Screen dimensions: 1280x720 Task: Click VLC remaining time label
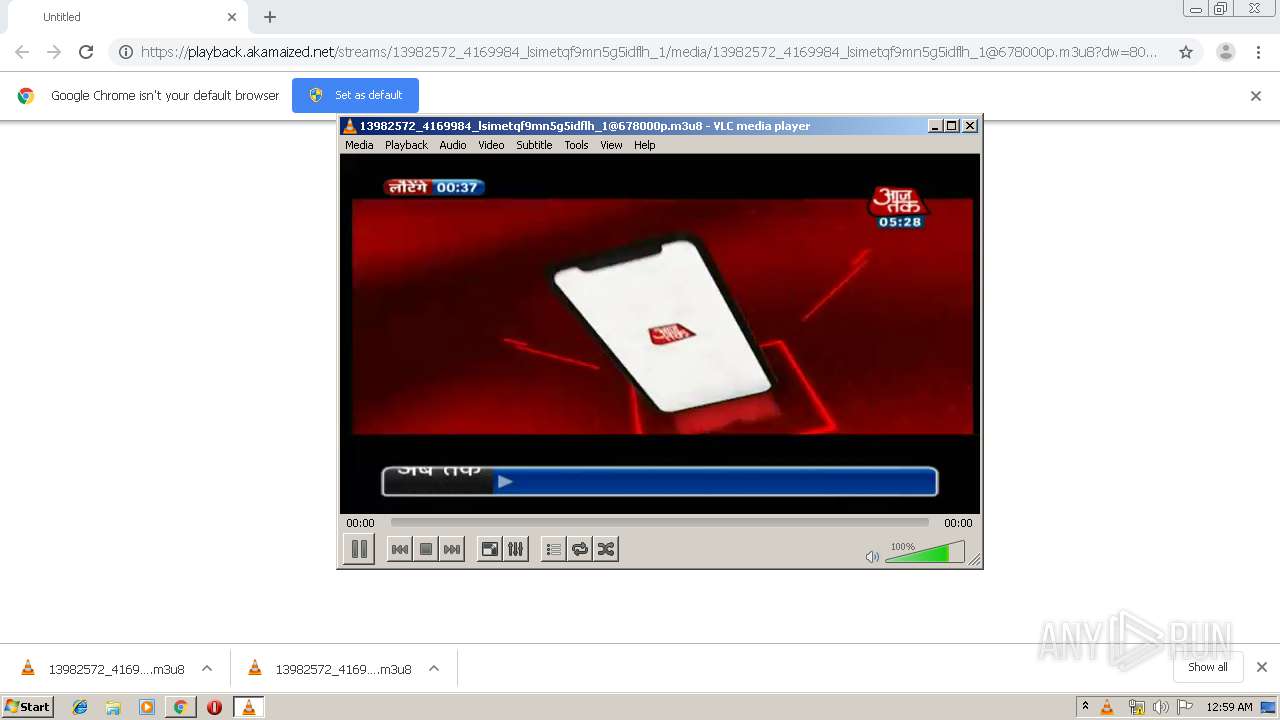pos(958,523)
